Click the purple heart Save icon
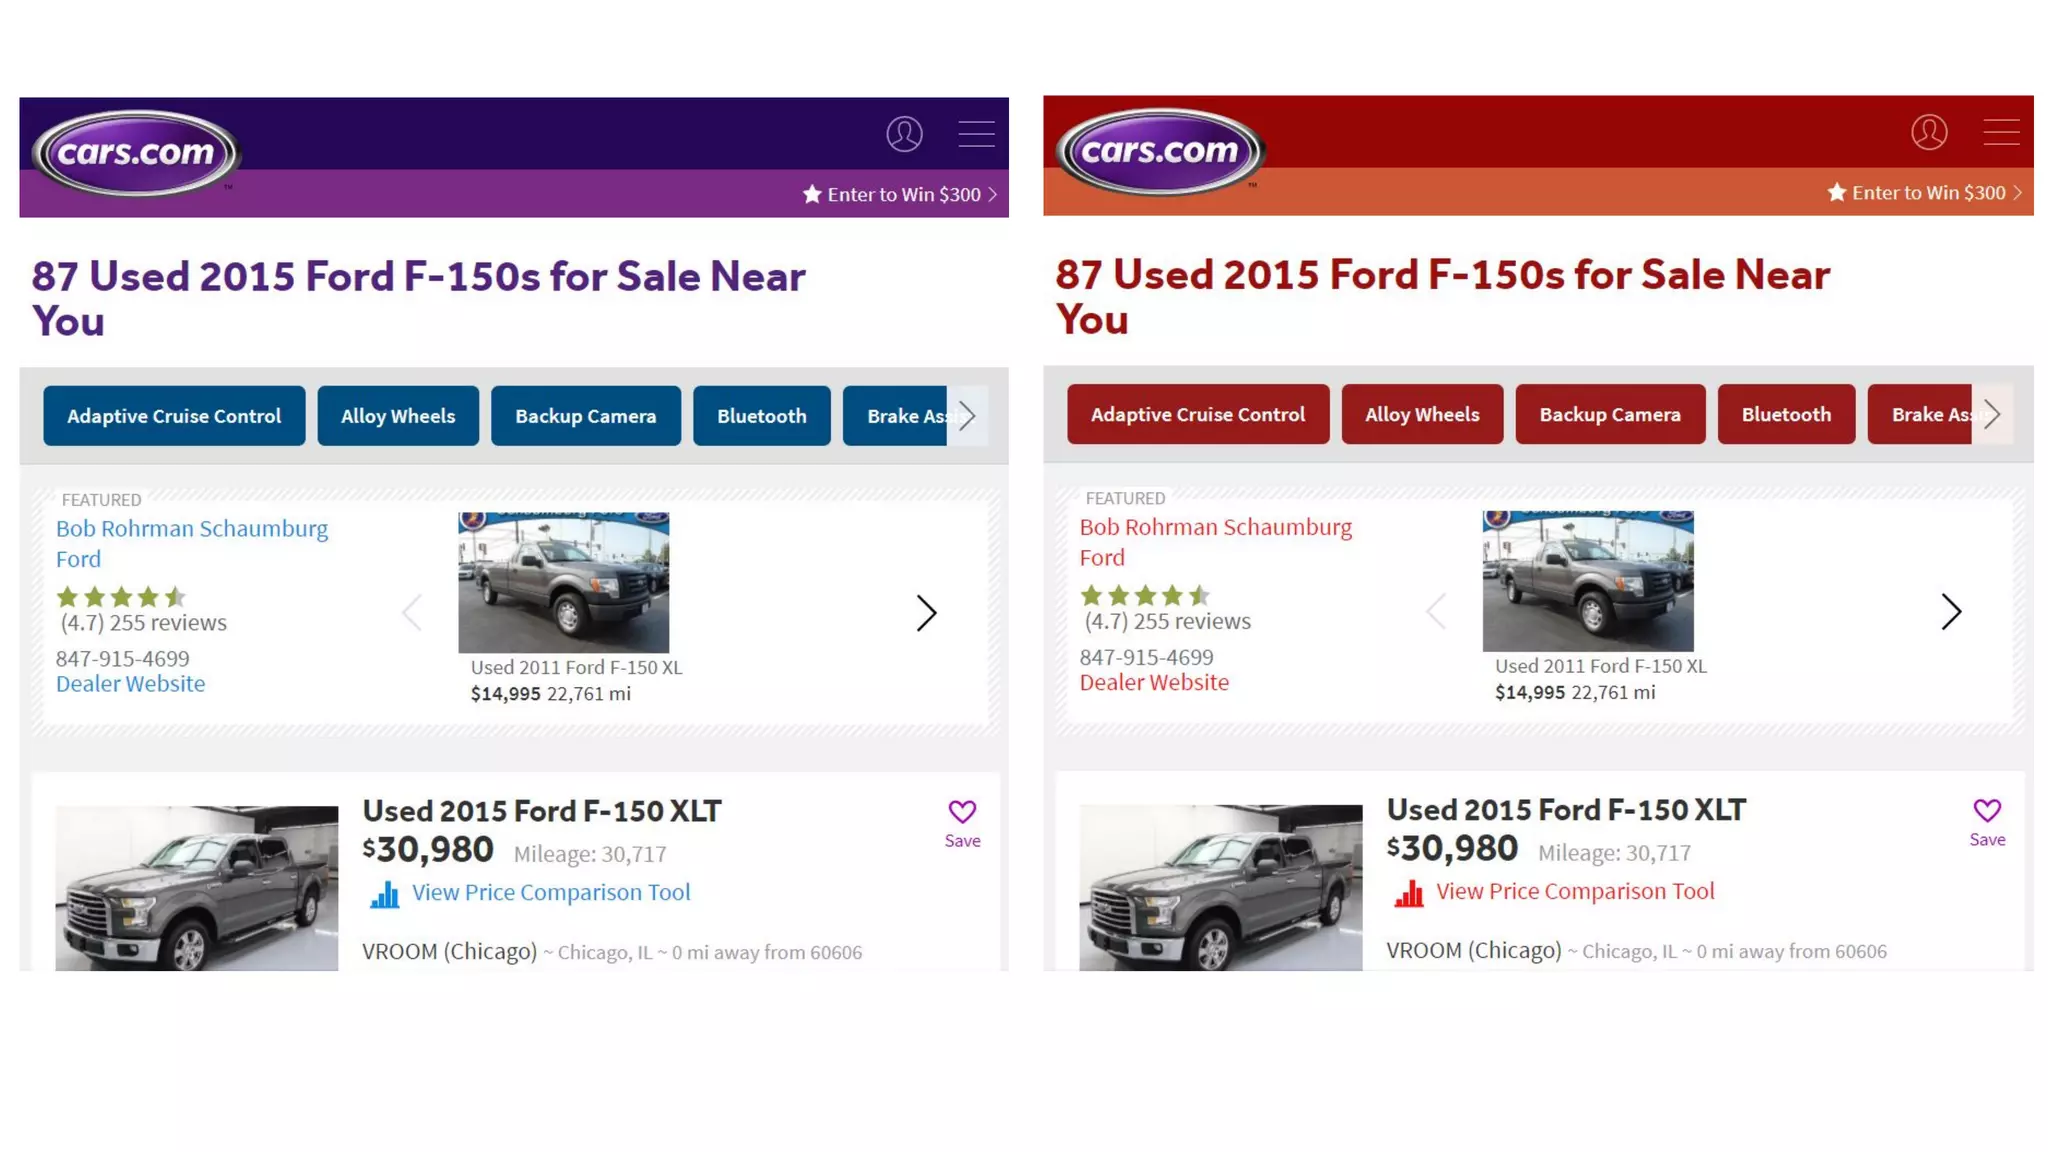 (x=962, y=812)
